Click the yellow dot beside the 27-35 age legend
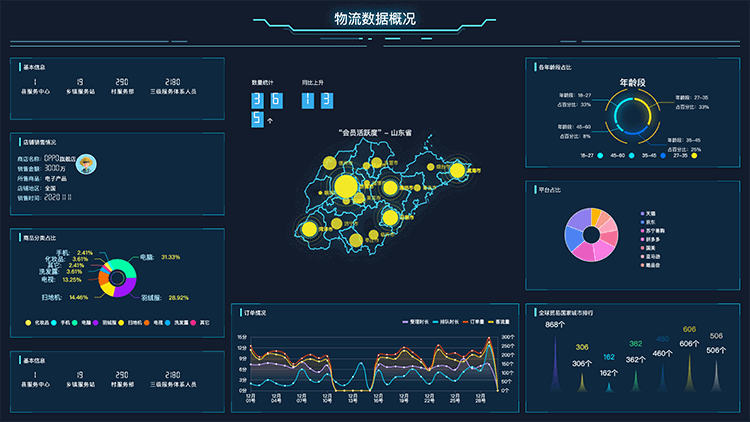Image resolution: width=750 pixels, height=422 pixels. coord(694,155)
